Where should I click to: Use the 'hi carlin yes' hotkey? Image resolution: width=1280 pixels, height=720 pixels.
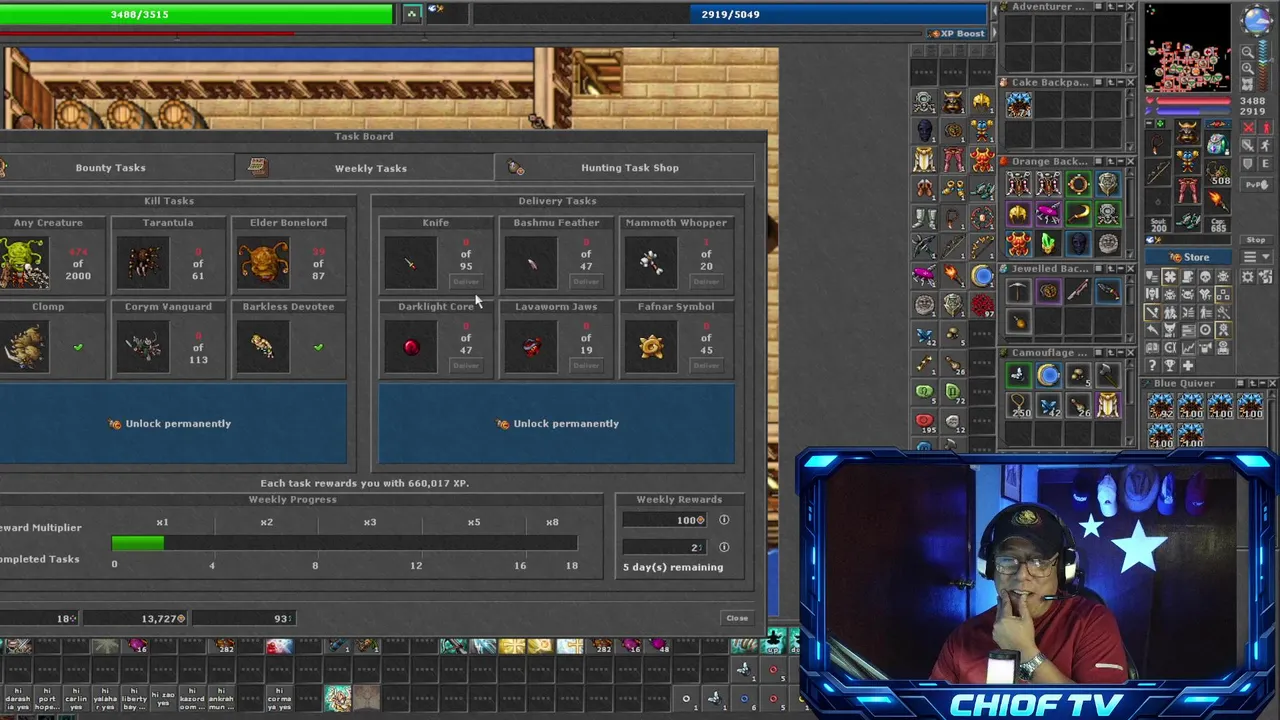(76, 698)
